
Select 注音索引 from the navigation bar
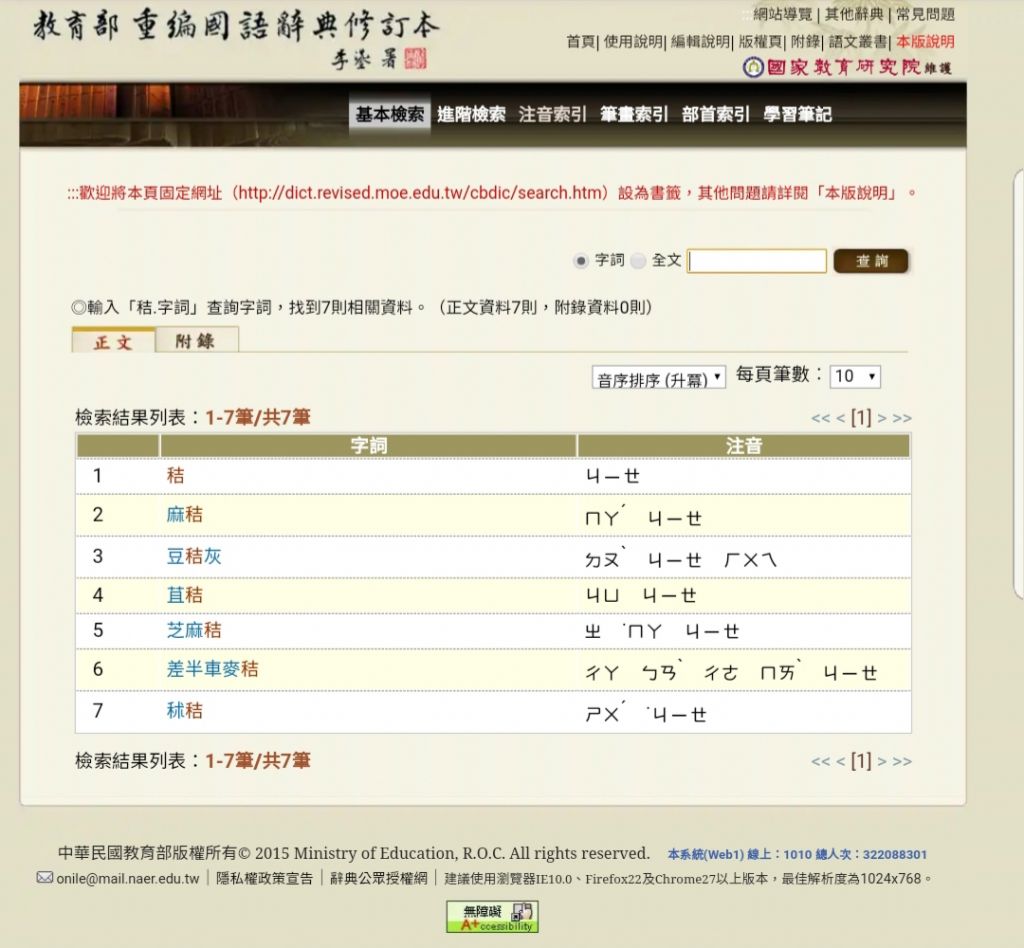(553, 113)
